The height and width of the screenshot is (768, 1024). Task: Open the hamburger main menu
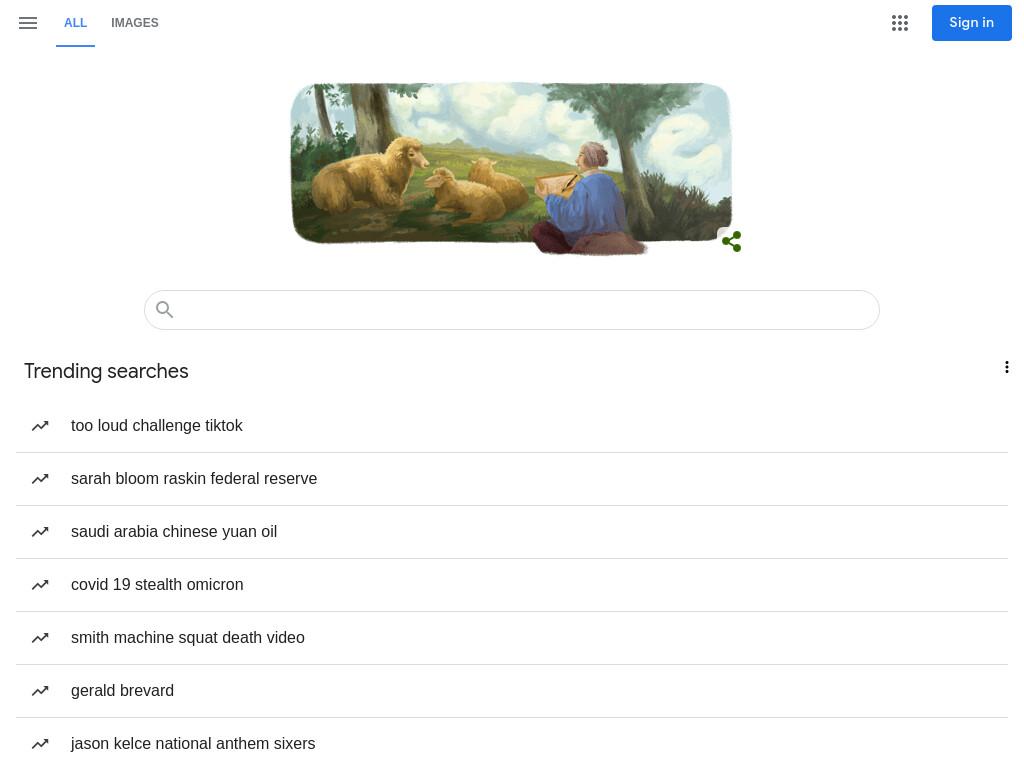pos(28,23)
